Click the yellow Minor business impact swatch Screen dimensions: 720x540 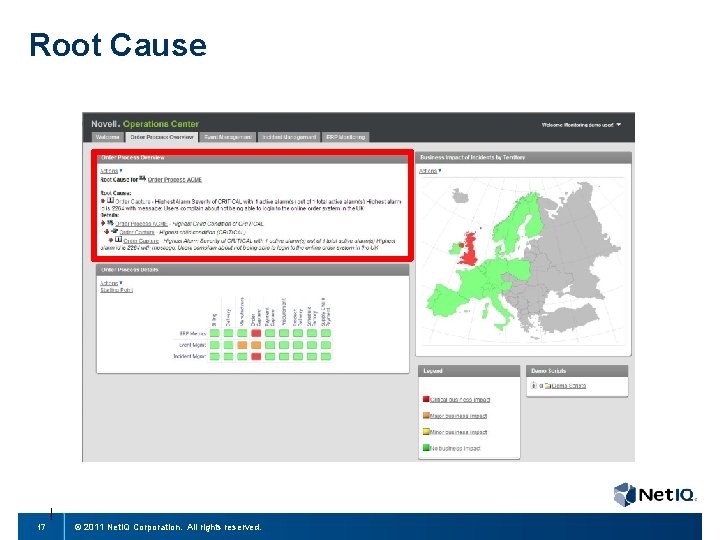tap(426, 432)
